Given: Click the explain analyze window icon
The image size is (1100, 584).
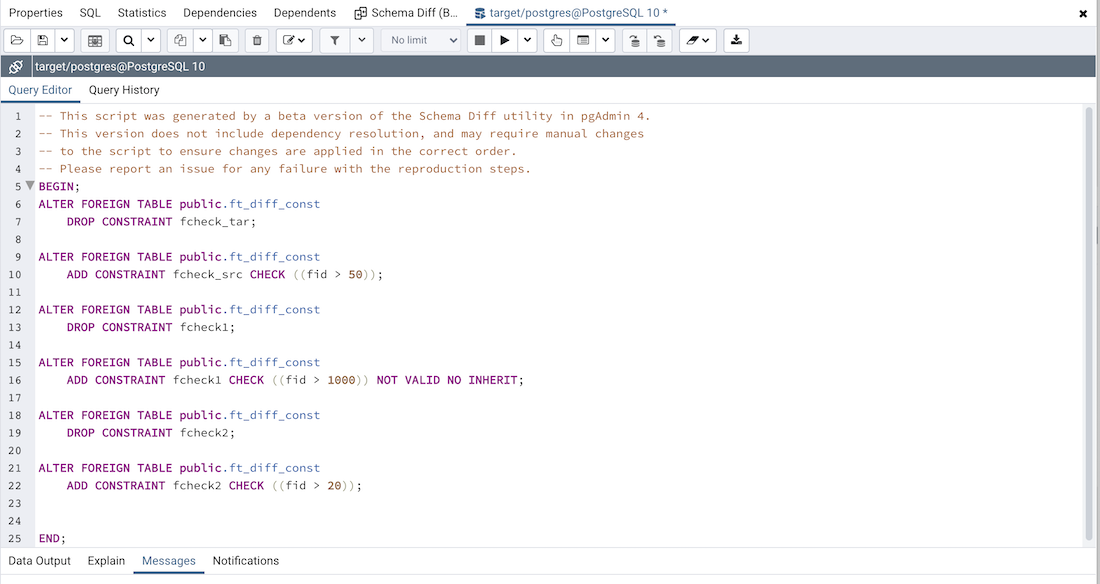Looking at the screenshot, I should pyautogui.click(x=583, y=41).
